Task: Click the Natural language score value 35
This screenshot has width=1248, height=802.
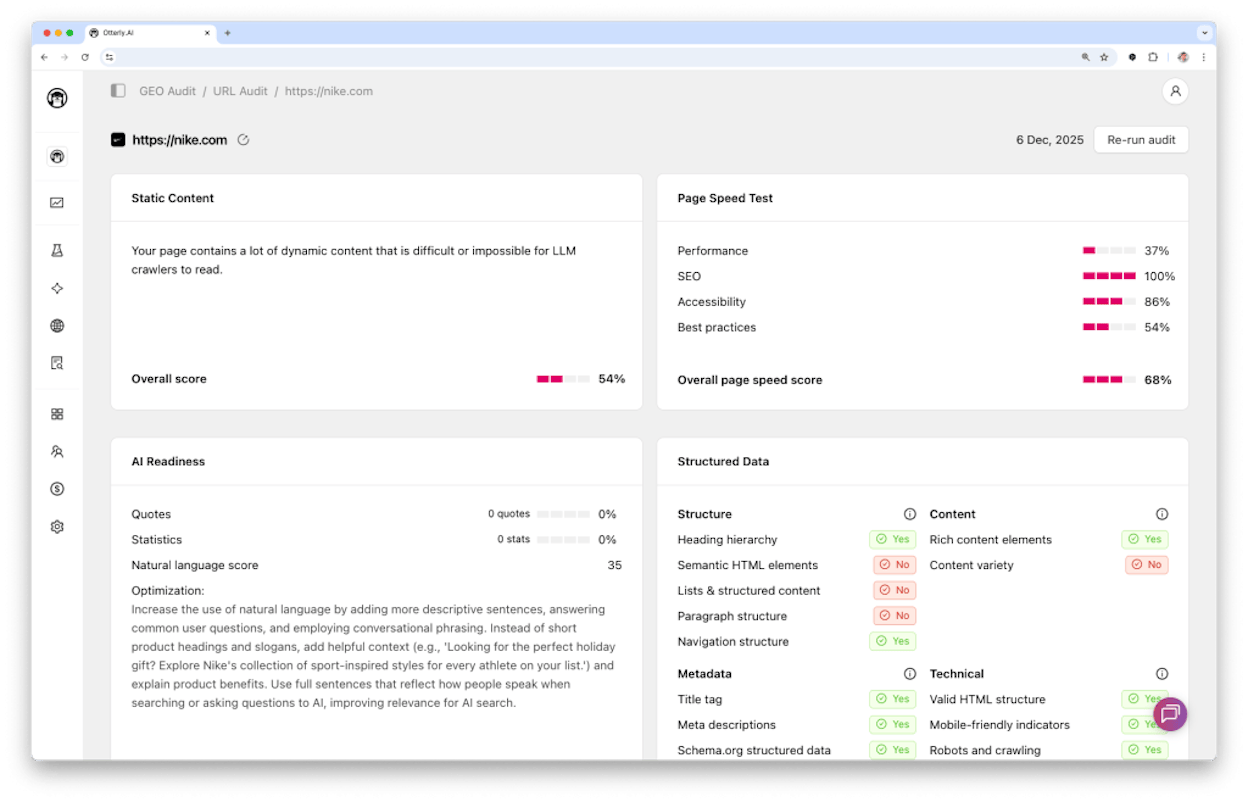Action: 615,565
